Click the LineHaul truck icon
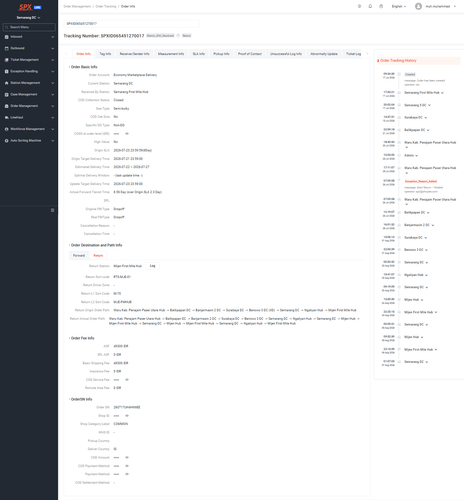Screen dimensions: 464x500 (6, 118)
